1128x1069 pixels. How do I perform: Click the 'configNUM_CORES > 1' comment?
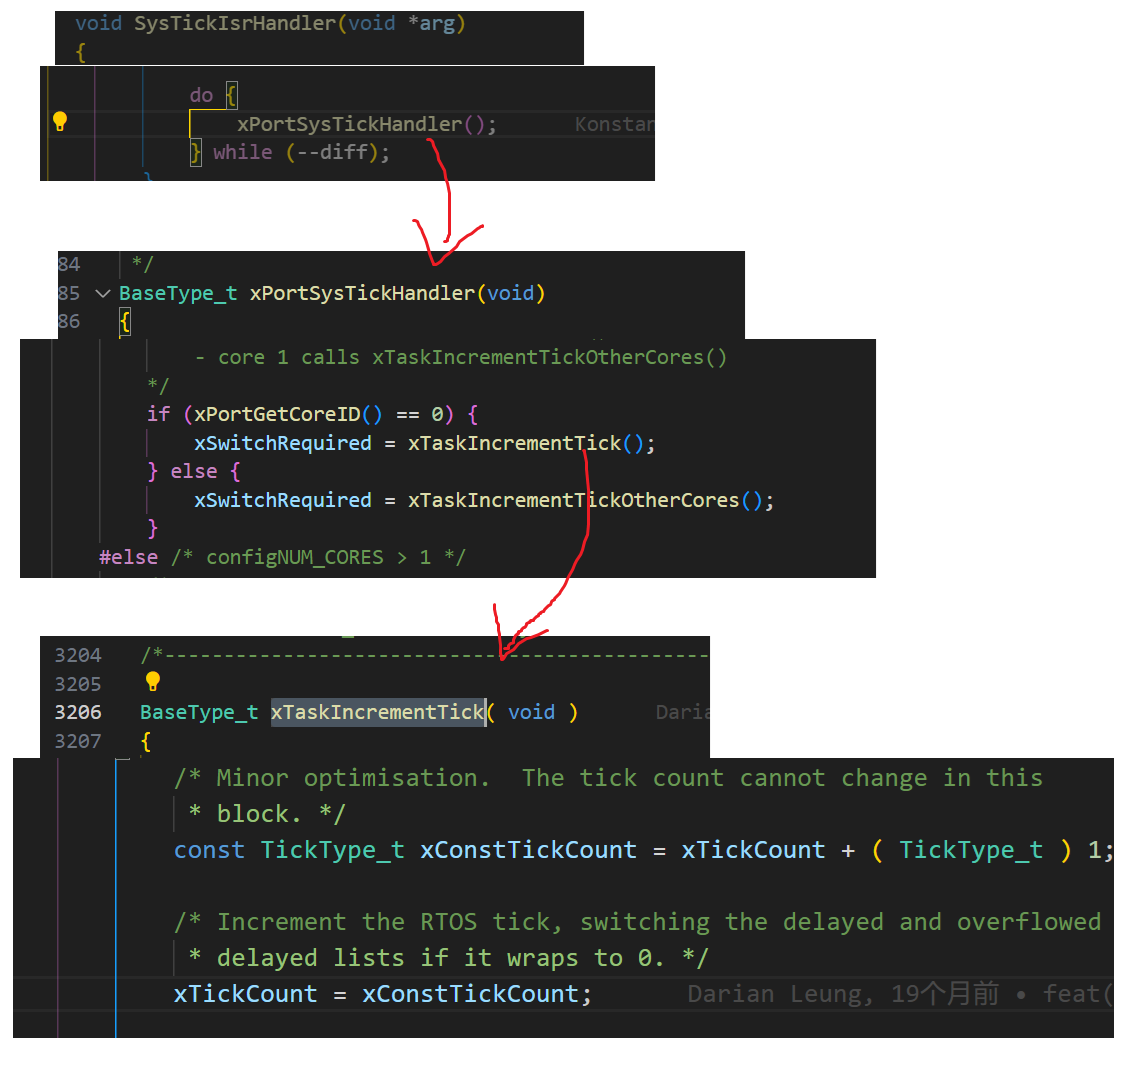coord(319,558)
